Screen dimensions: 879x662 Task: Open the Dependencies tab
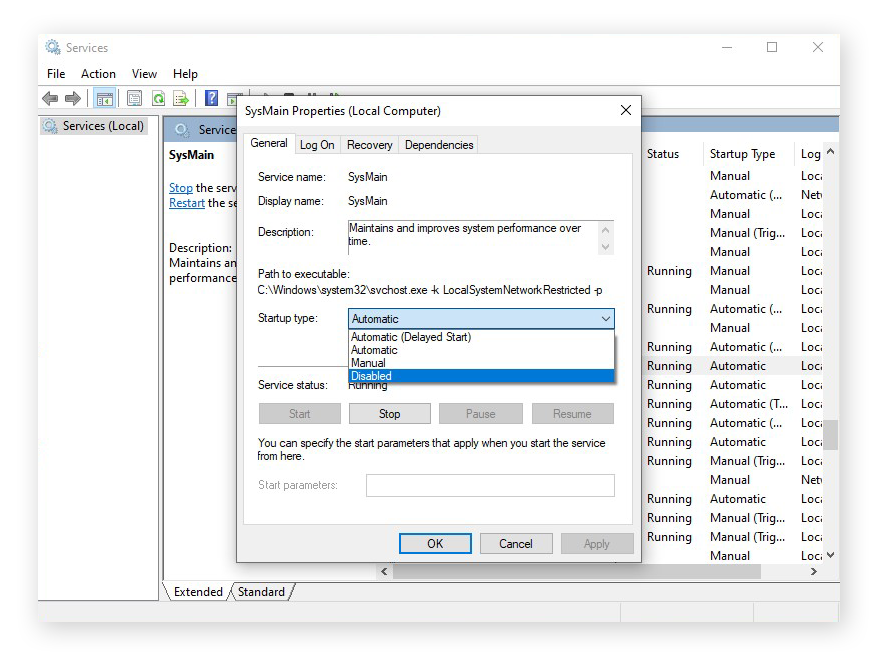click(x=438, y=144)
